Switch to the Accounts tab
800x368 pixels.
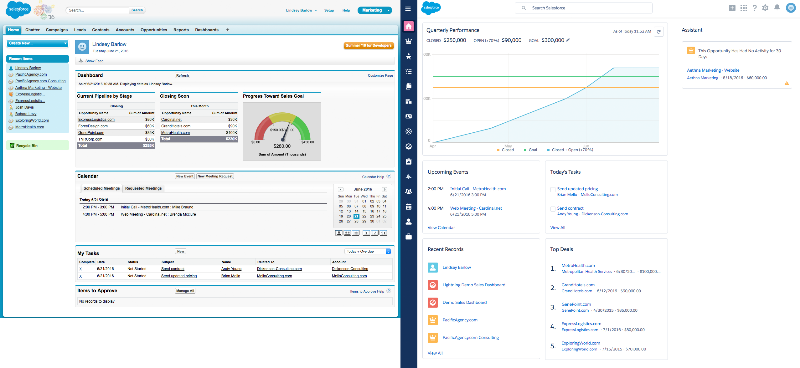(x=125, y=30)
